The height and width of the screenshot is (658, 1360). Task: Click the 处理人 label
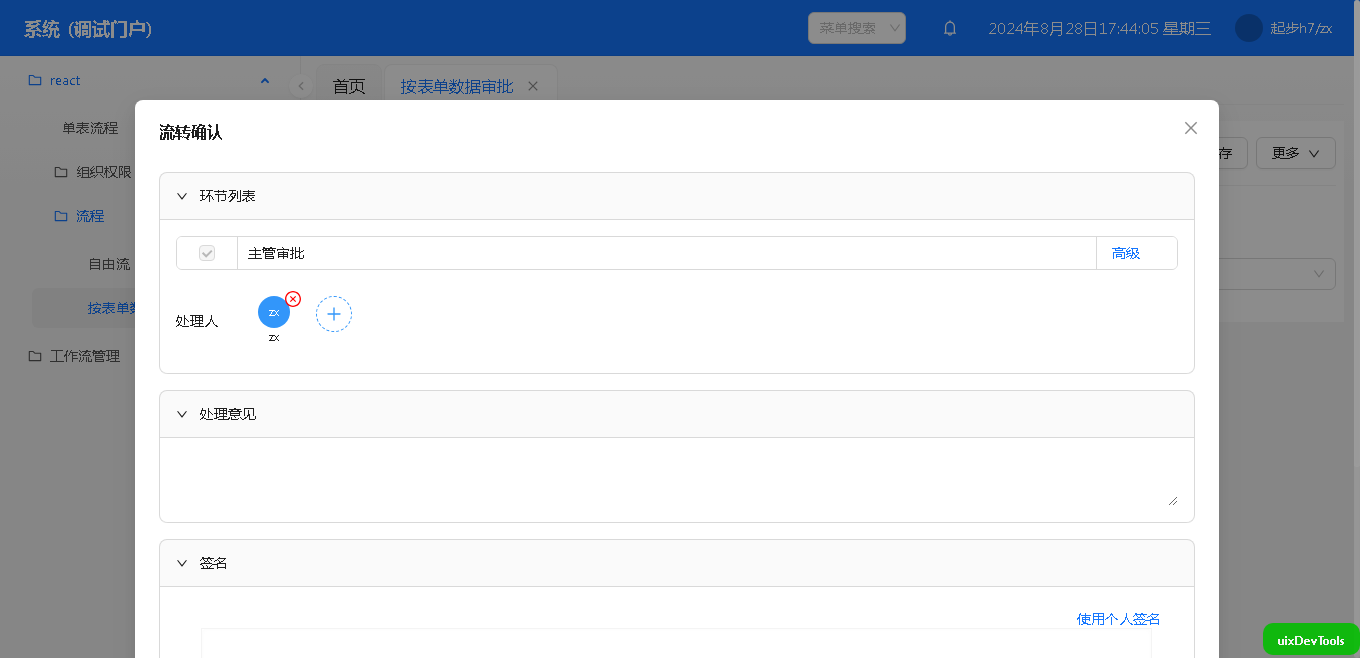[197, 321]
